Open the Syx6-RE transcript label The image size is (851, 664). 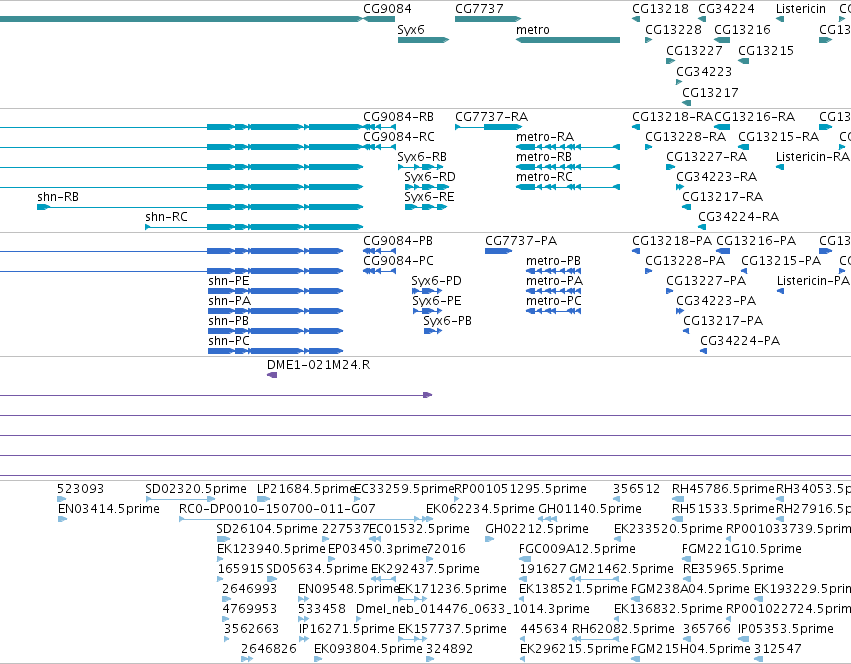point(429,197)
